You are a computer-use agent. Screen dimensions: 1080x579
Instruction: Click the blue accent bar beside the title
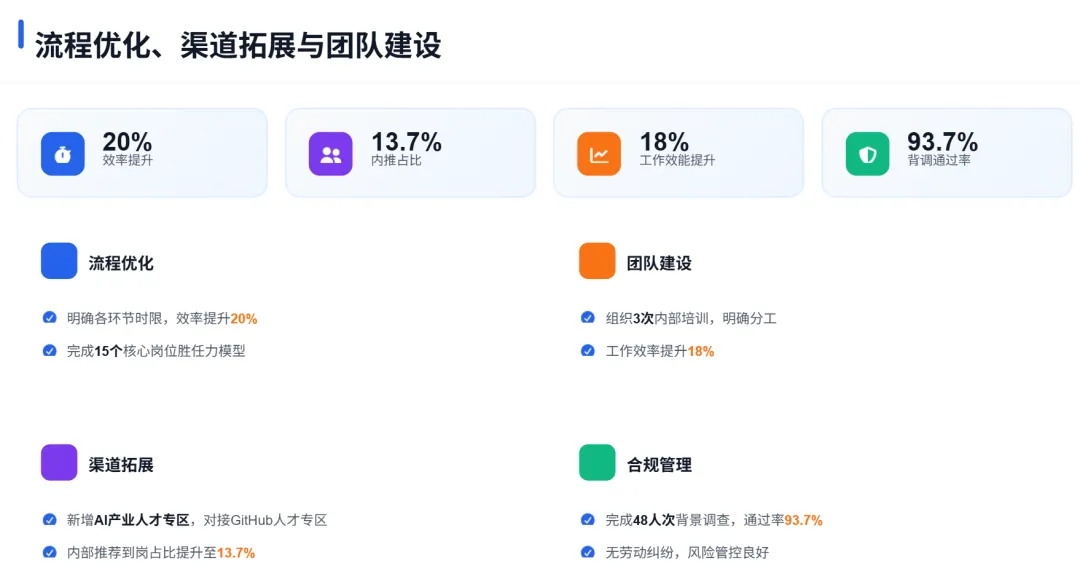21,34
